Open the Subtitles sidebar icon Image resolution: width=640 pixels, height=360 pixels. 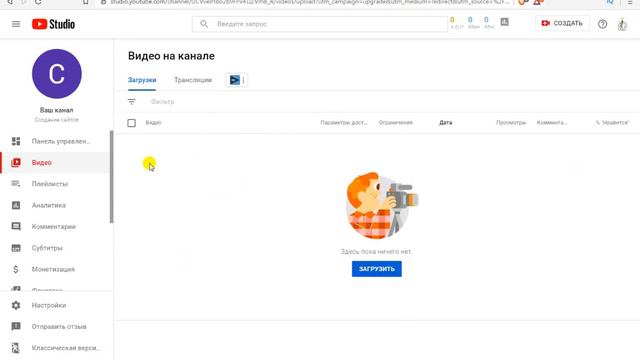pos(16,248)
